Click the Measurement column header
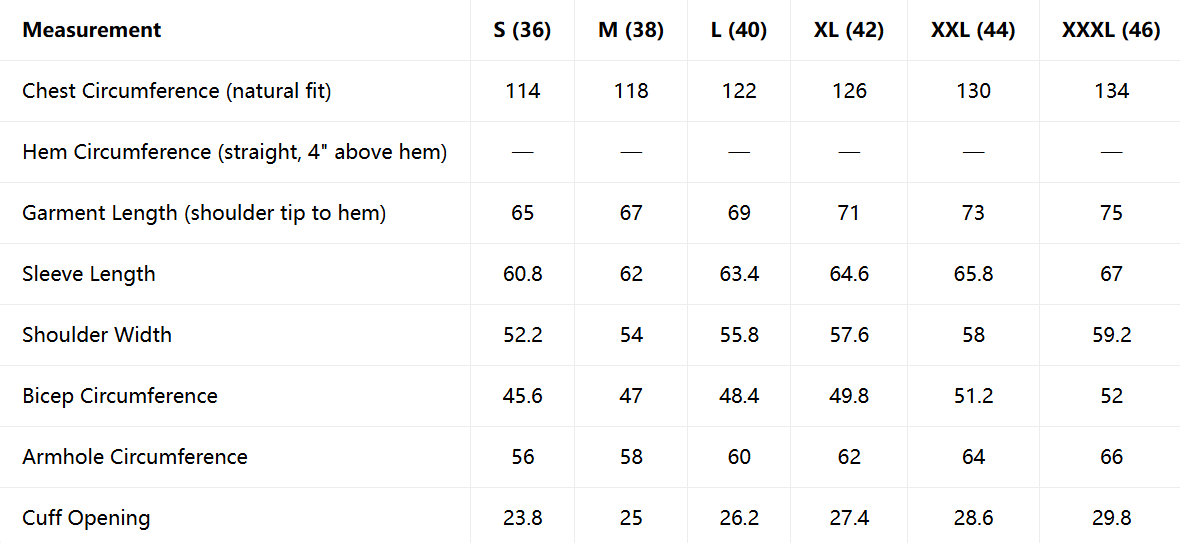This screenshot has width=1180, height=543. pyautogui.click(x=92, y=30)
